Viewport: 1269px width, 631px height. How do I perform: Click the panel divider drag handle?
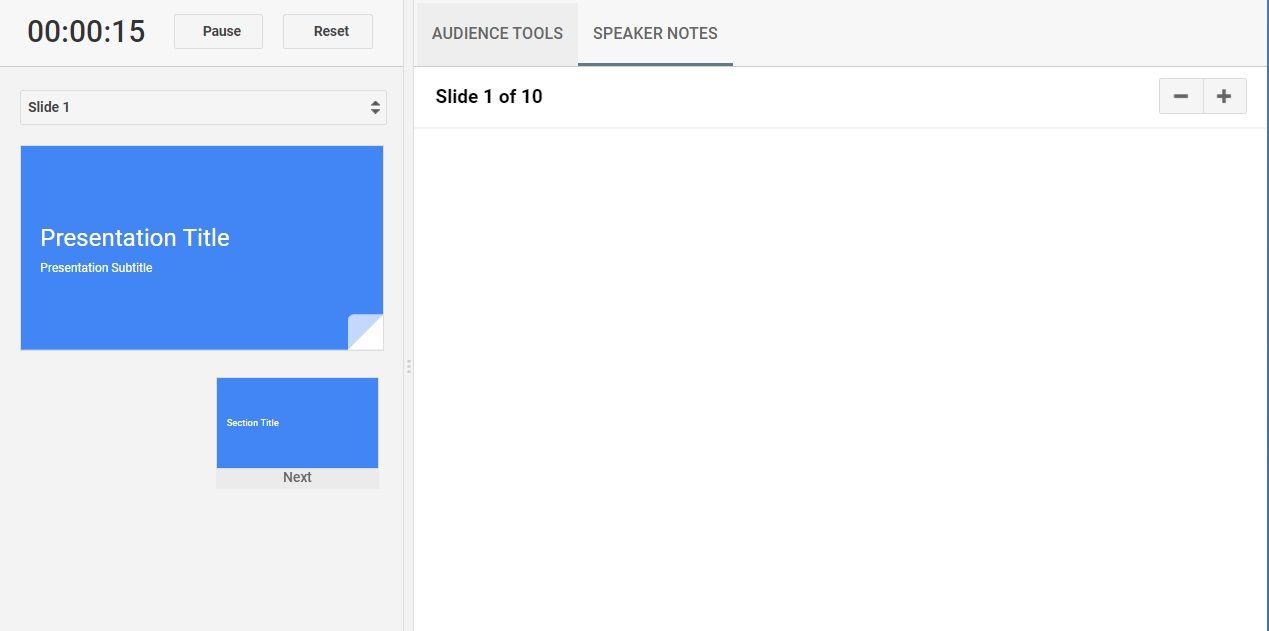pos(408,367)
